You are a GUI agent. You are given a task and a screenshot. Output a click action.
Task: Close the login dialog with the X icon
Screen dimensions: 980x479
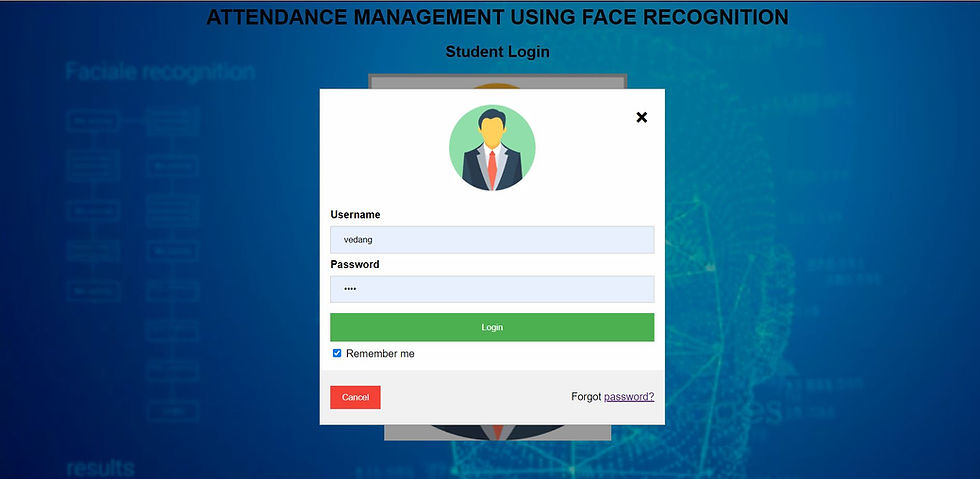point(641,117)
